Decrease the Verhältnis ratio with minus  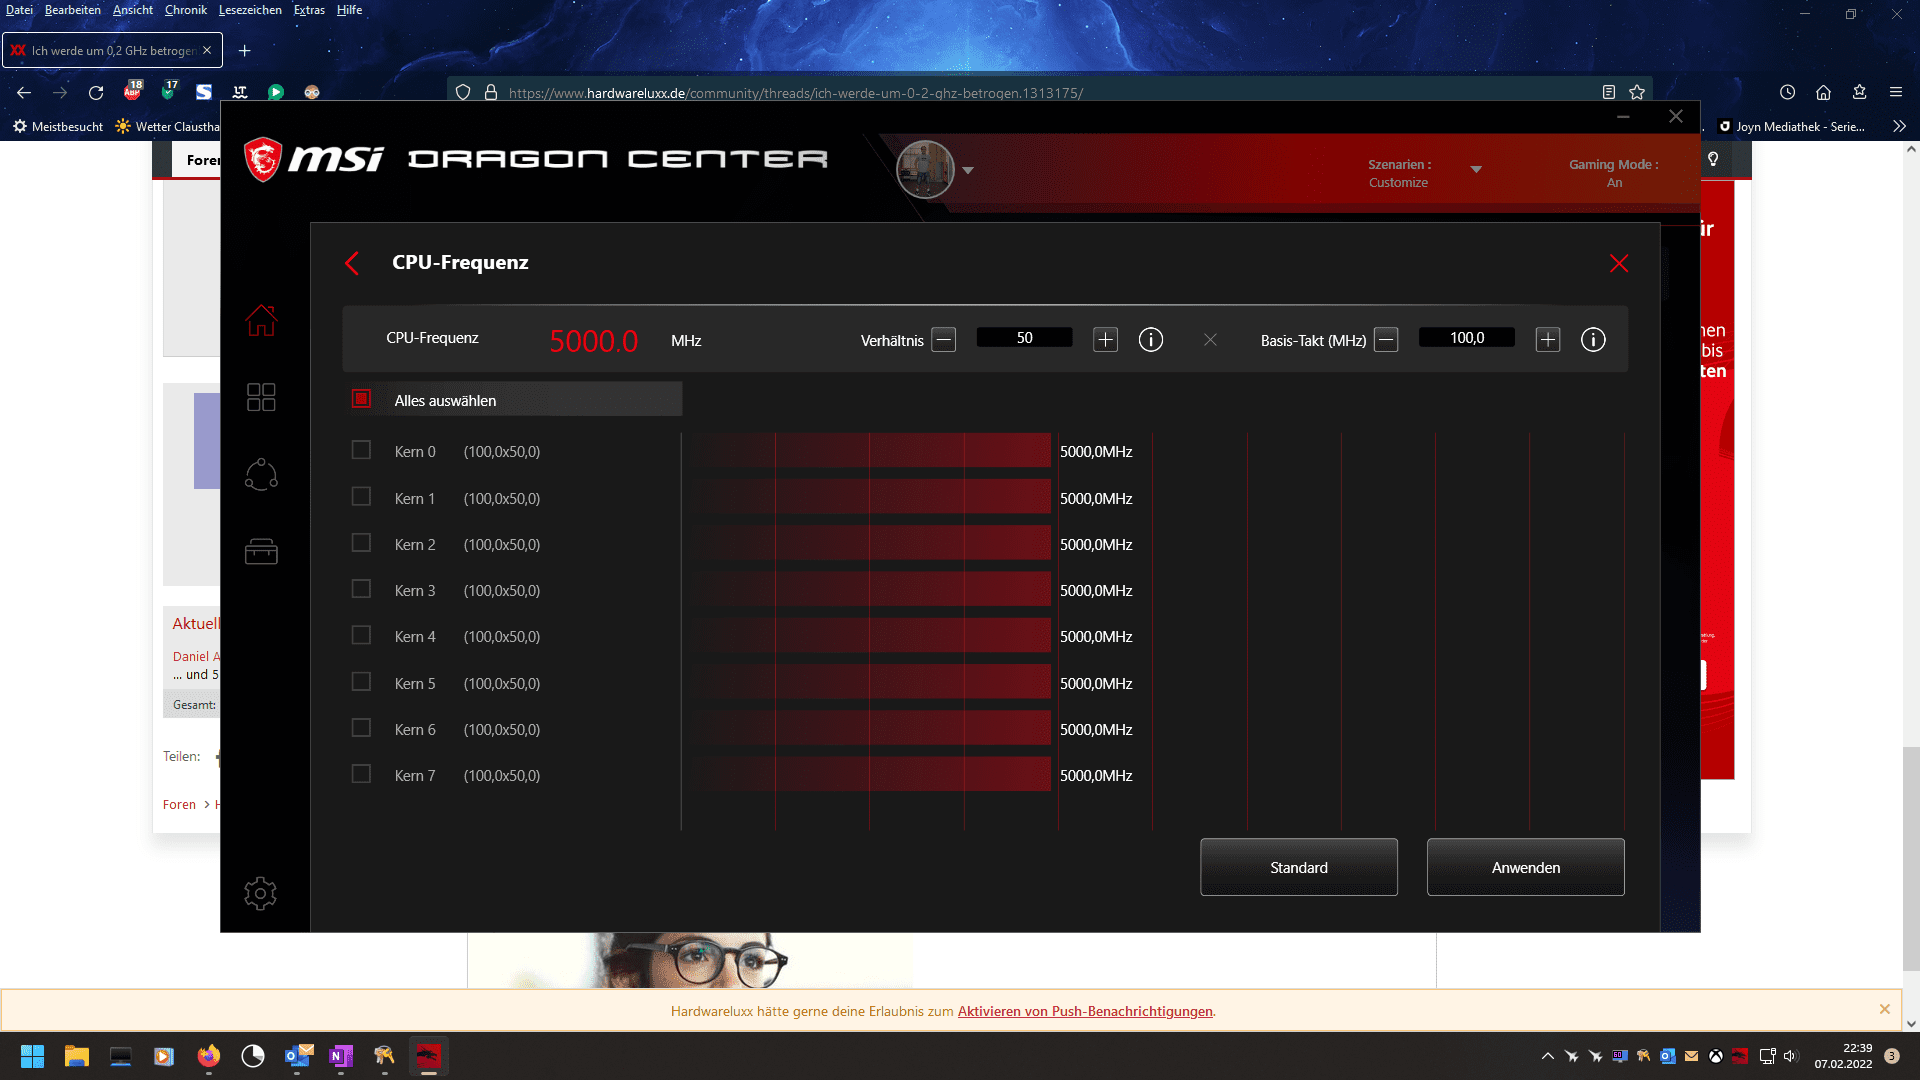point(943,340)
